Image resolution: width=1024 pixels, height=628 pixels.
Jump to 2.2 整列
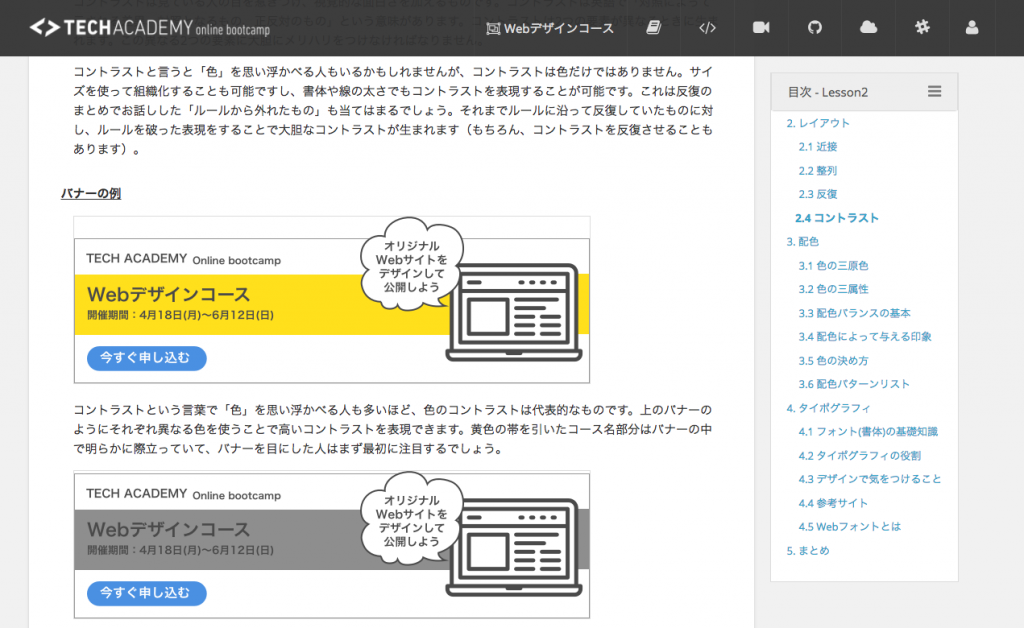pyautogui.click(x=818, y=170)
